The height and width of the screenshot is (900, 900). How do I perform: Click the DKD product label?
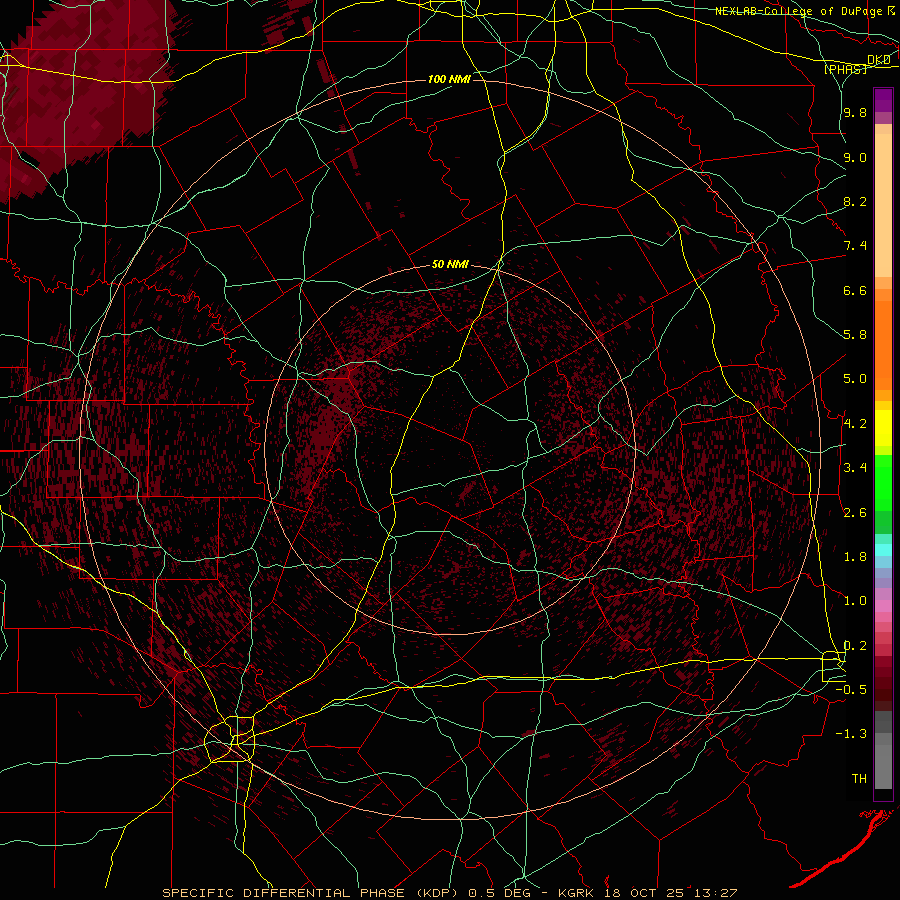[879, 60]
